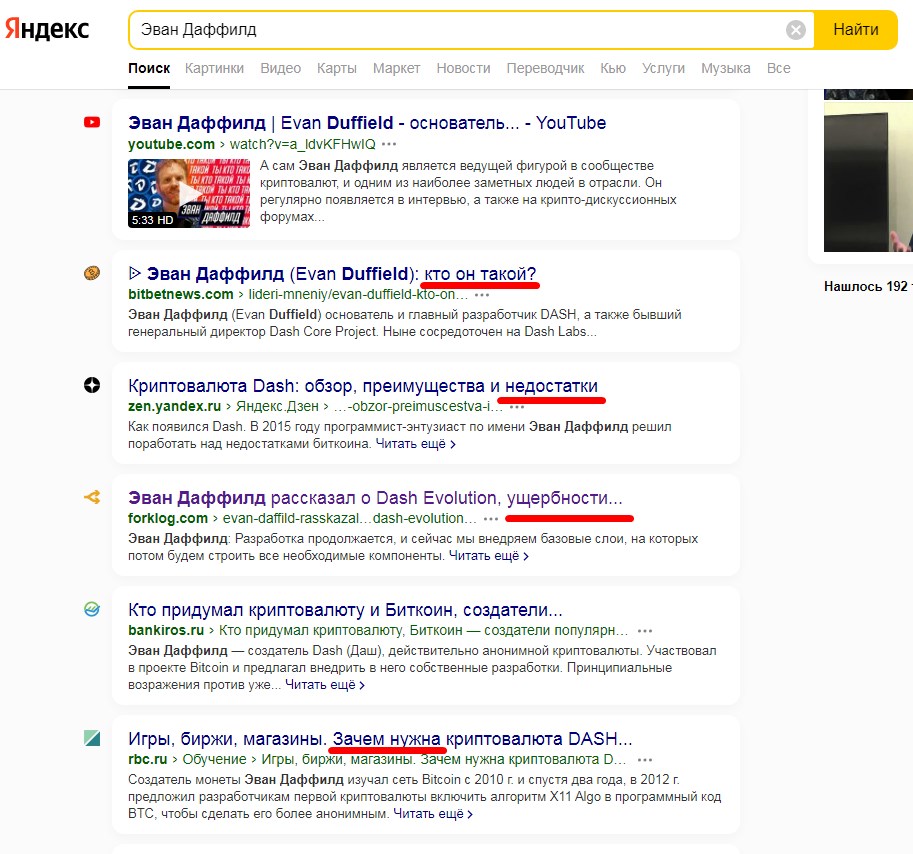This screenshot has height=854, width=913.
Task: Play the 5:33 HD video thumbnail
Action: 189,193
